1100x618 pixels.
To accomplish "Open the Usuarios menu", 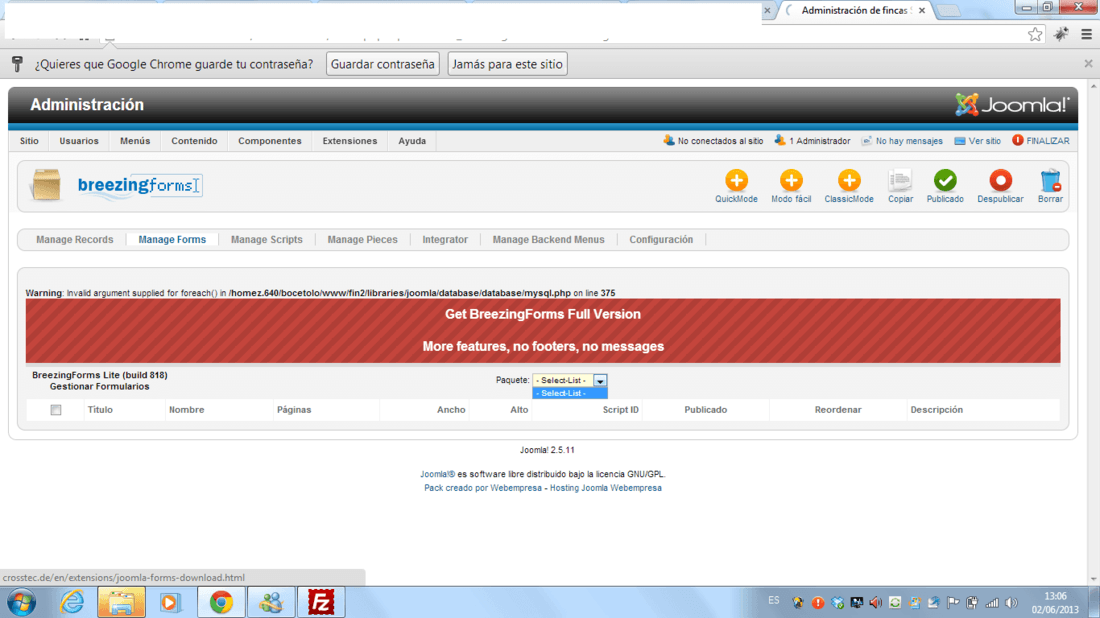I will tap(79, 141).
